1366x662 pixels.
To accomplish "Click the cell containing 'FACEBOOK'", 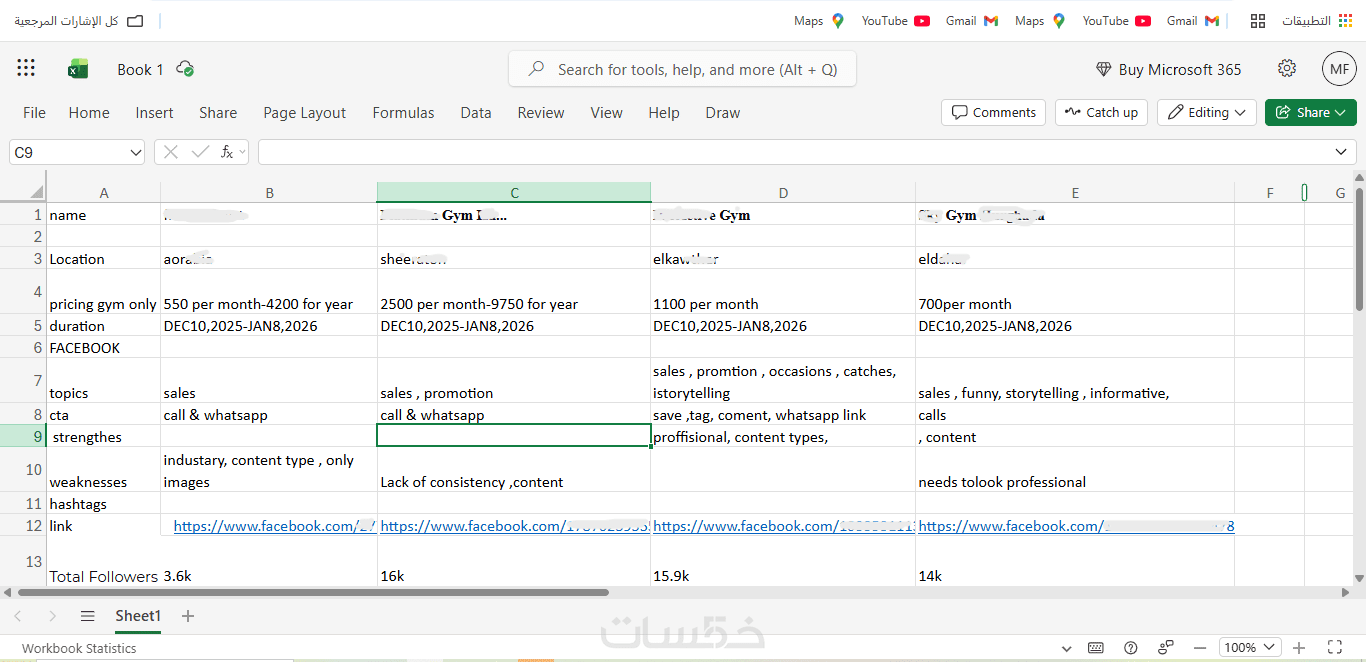I will 104,347.
